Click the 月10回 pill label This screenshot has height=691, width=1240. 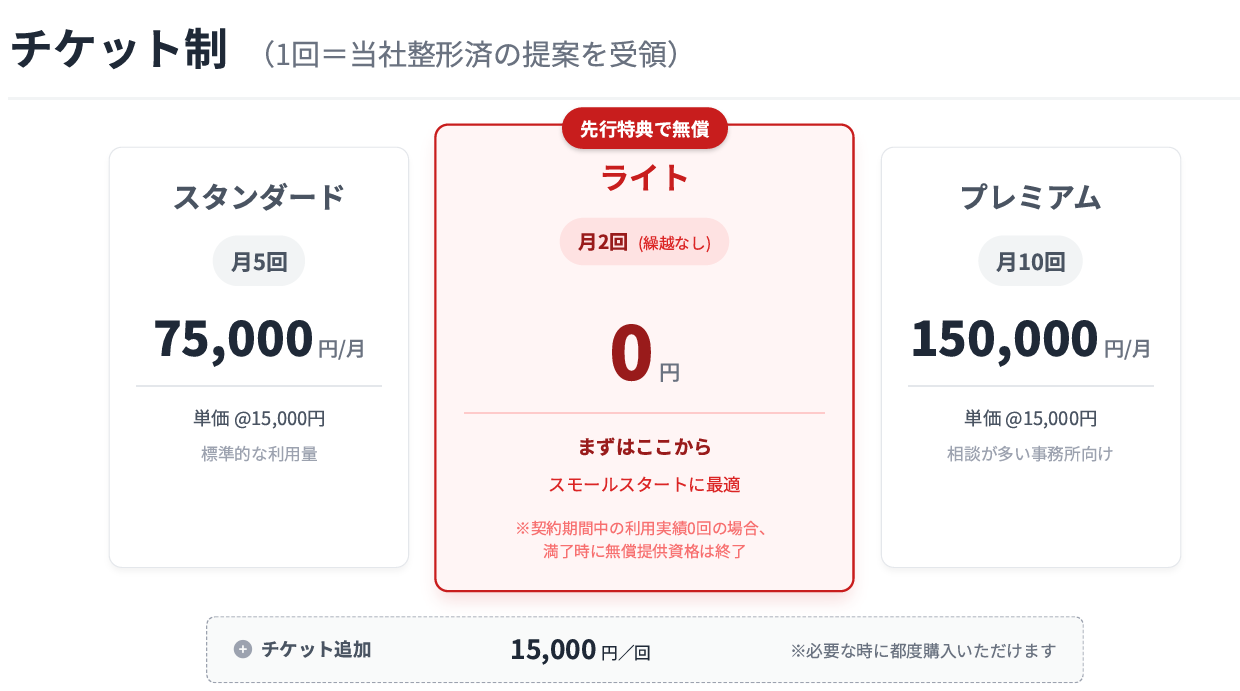click(x=1030, y=262)
